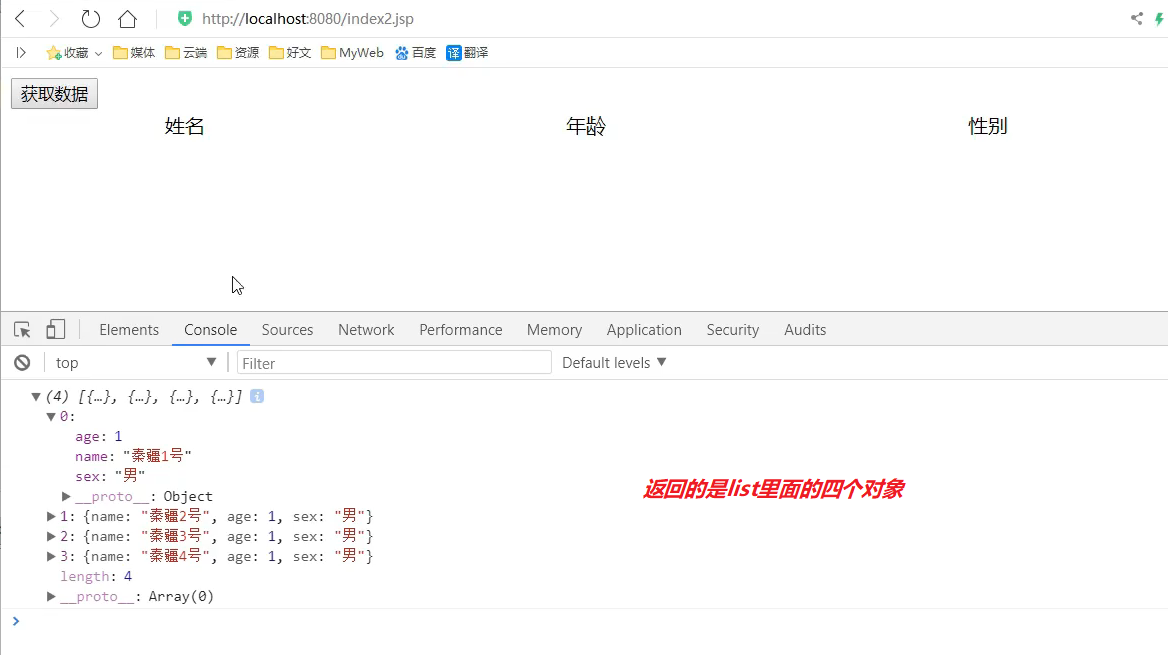1168x655 pixels.
Task: Switch to the Network tab
Action: [366, 329]
